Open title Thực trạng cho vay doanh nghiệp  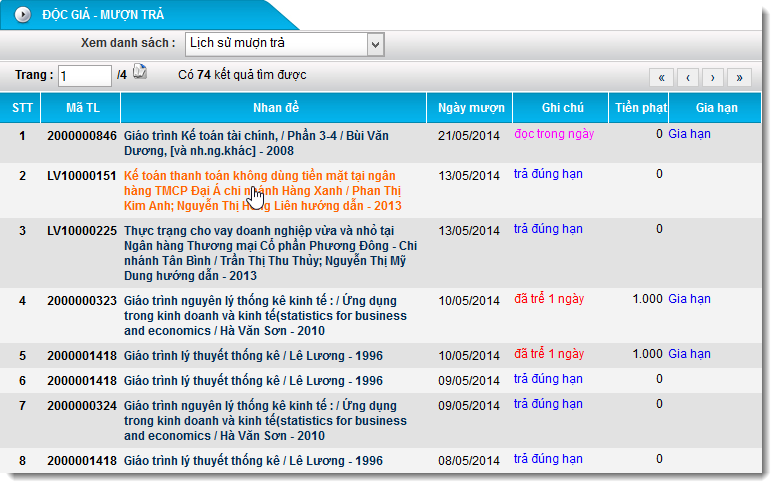pyautogui.click(x=271, y=253)
